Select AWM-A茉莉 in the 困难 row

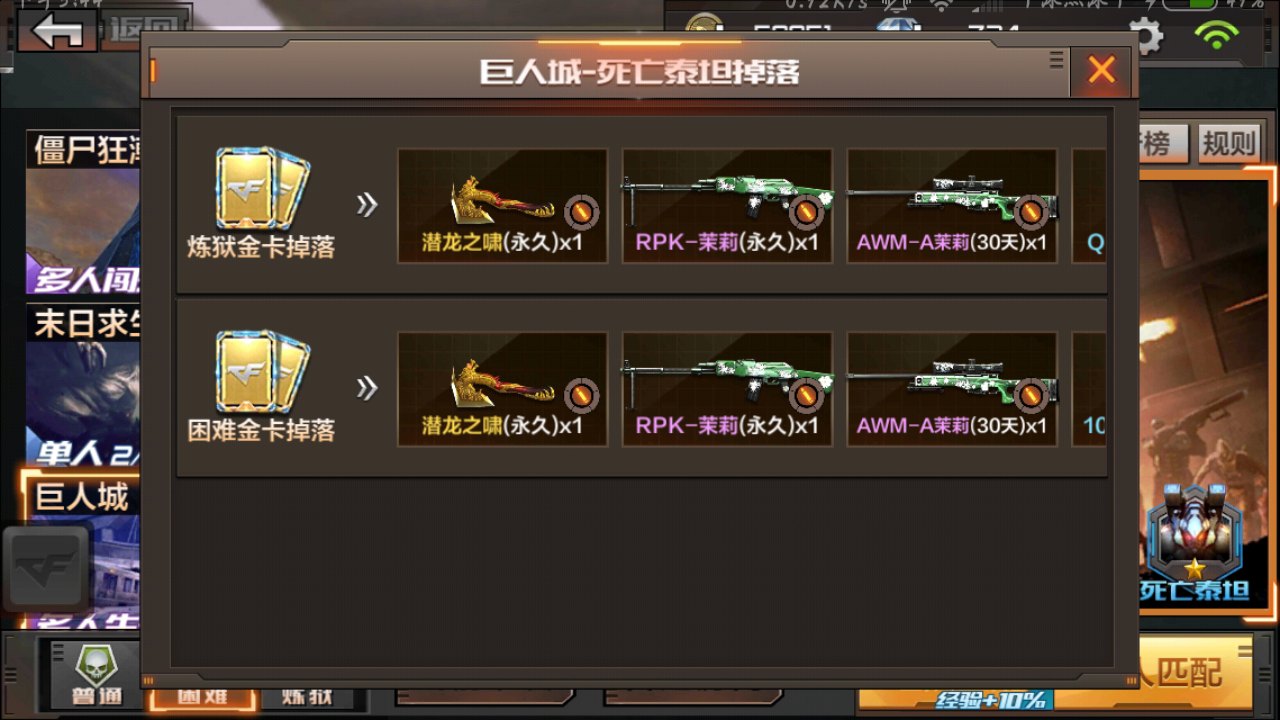click(x=952, y=389)
